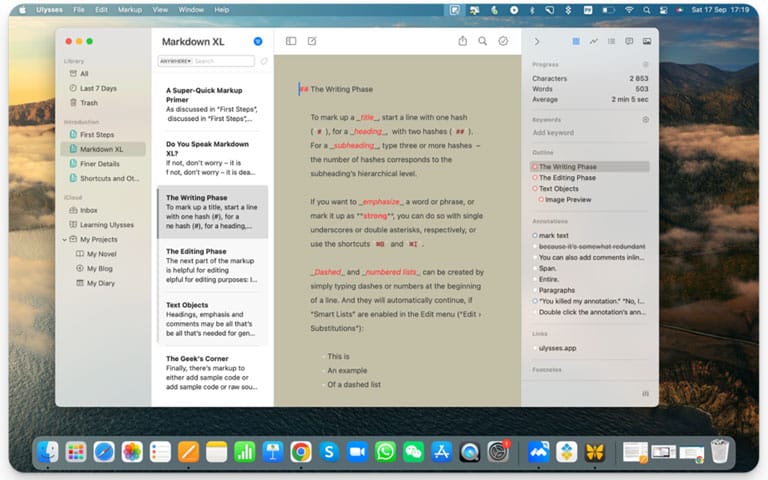Open Numbers from the Dock
This screenshot has width=768, height=480.
244,452
